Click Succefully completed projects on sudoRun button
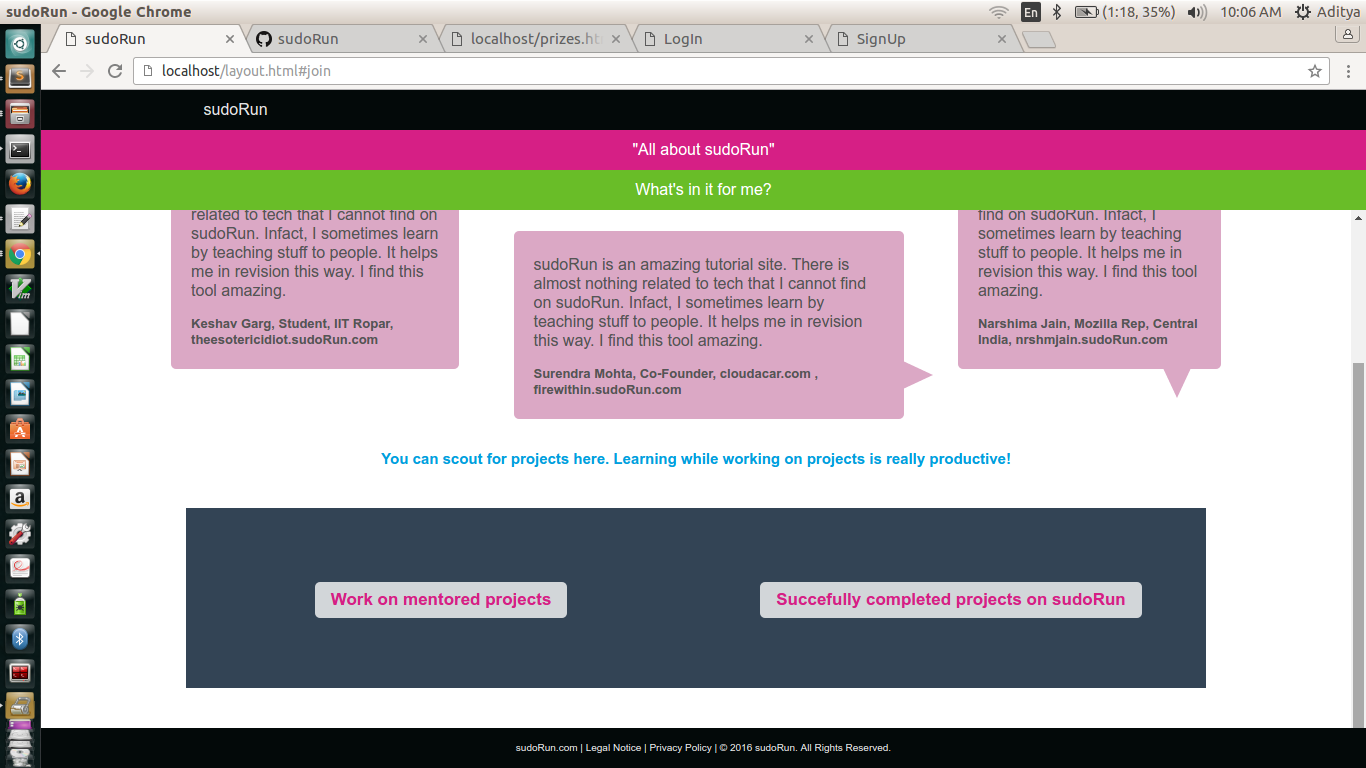 (x=951, y=600)
